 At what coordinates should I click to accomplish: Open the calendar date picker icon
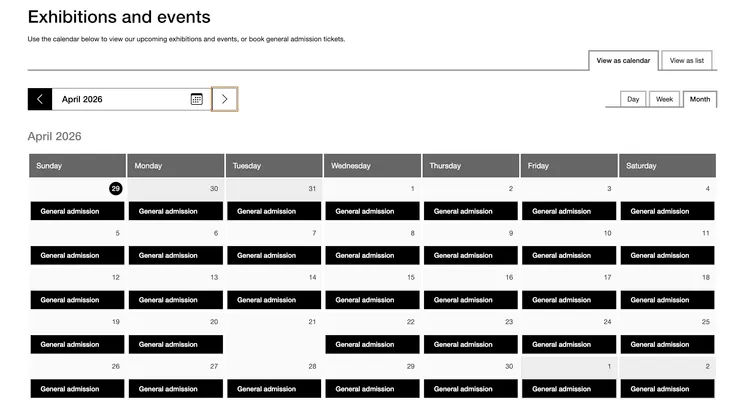click(x=197, y=99)
